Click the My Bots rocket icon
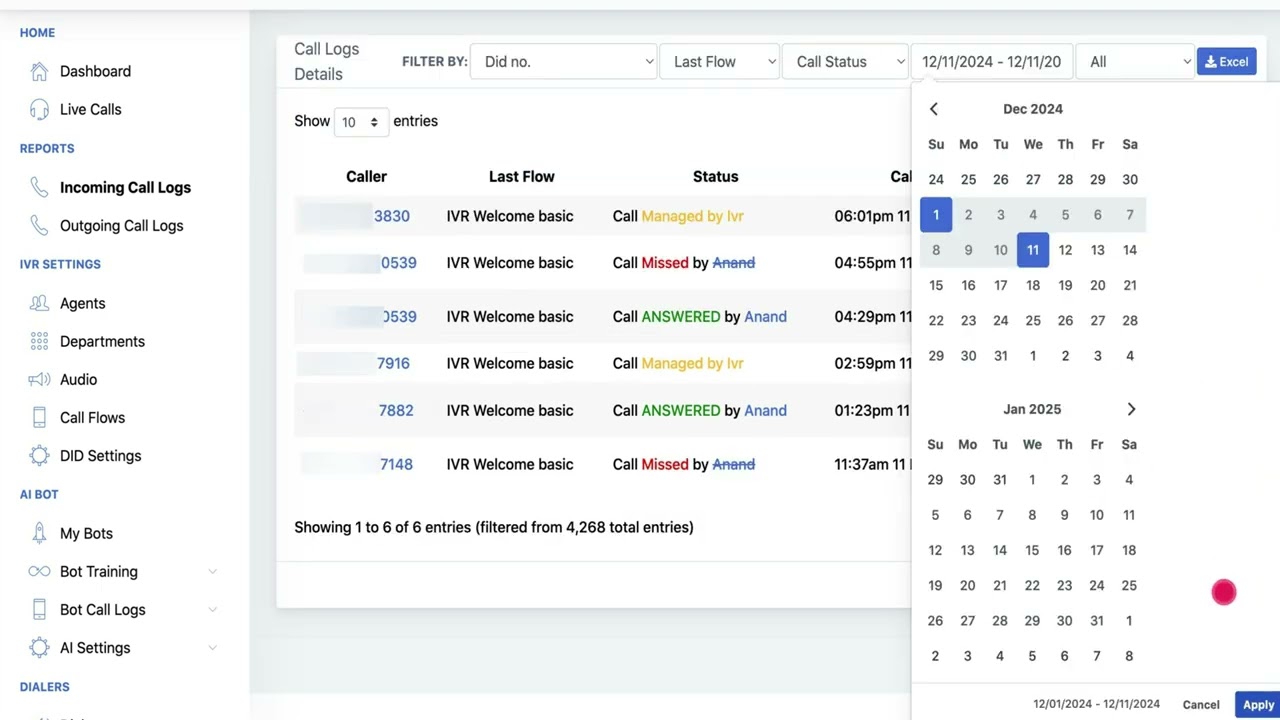 (x=39, y=533)
